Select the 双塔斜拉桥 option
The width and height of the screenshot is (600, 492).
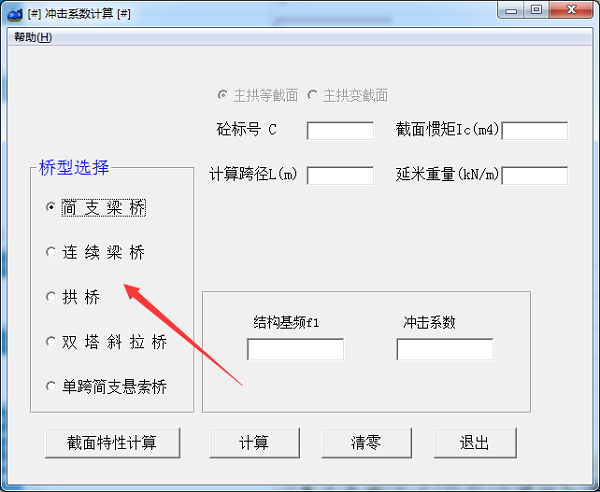click(x=106, y=342)
